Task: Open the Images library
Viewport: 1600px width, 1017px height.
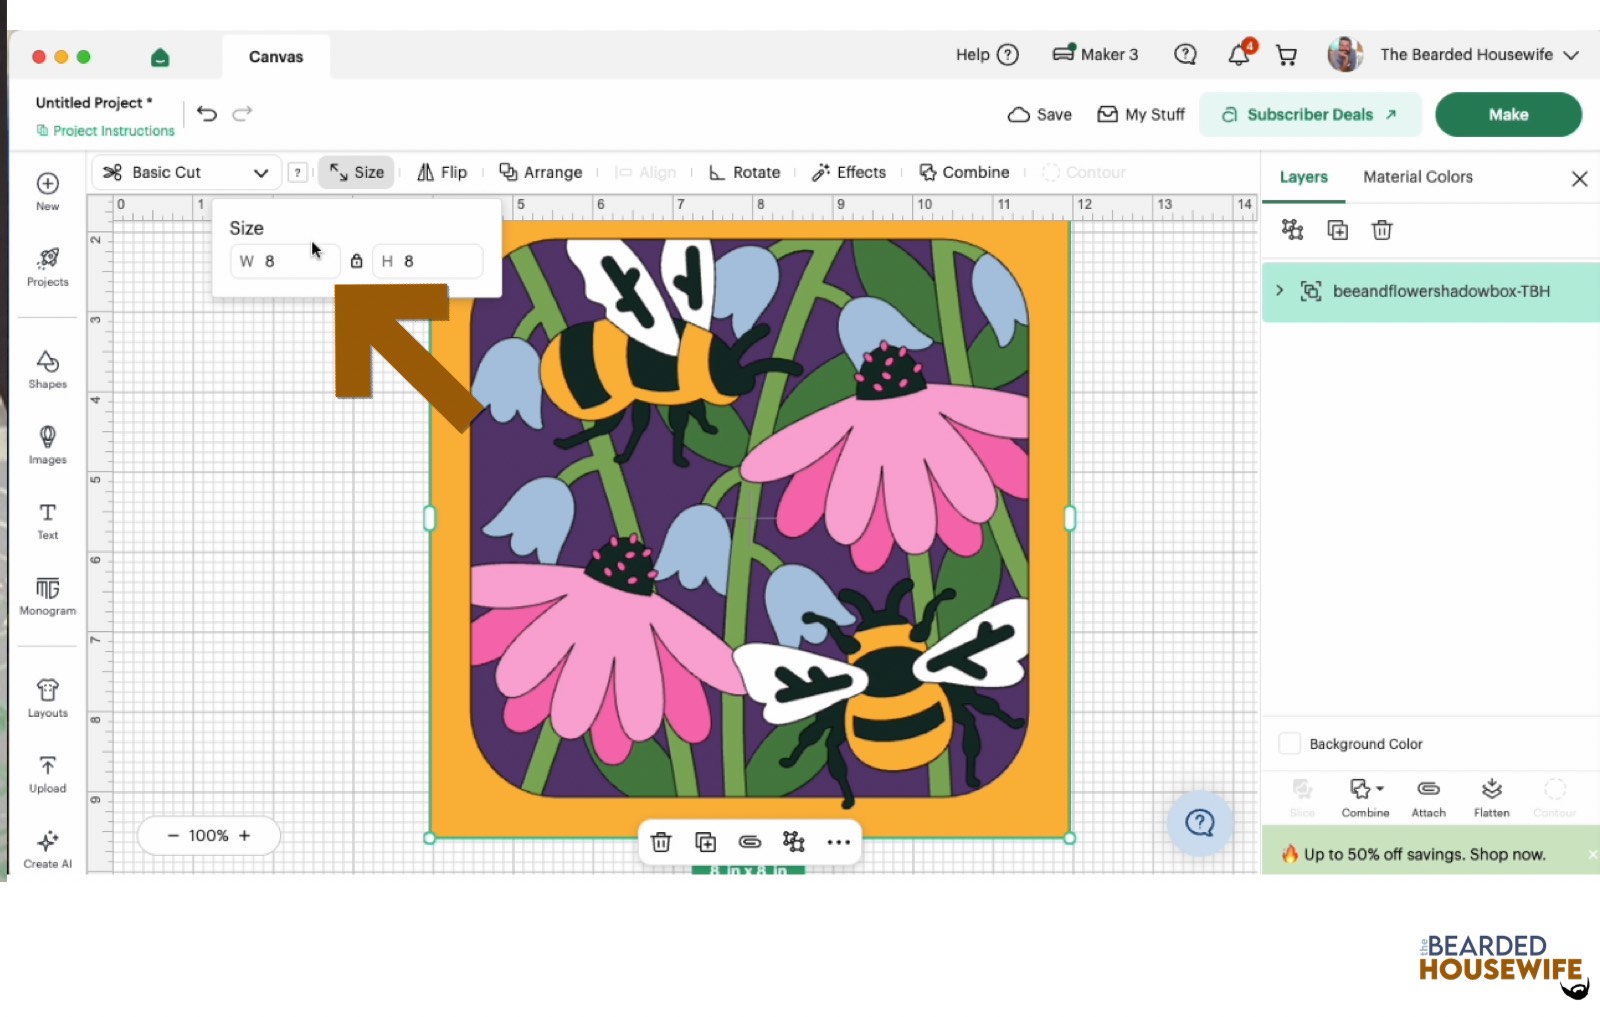Action: pos(47,445)
